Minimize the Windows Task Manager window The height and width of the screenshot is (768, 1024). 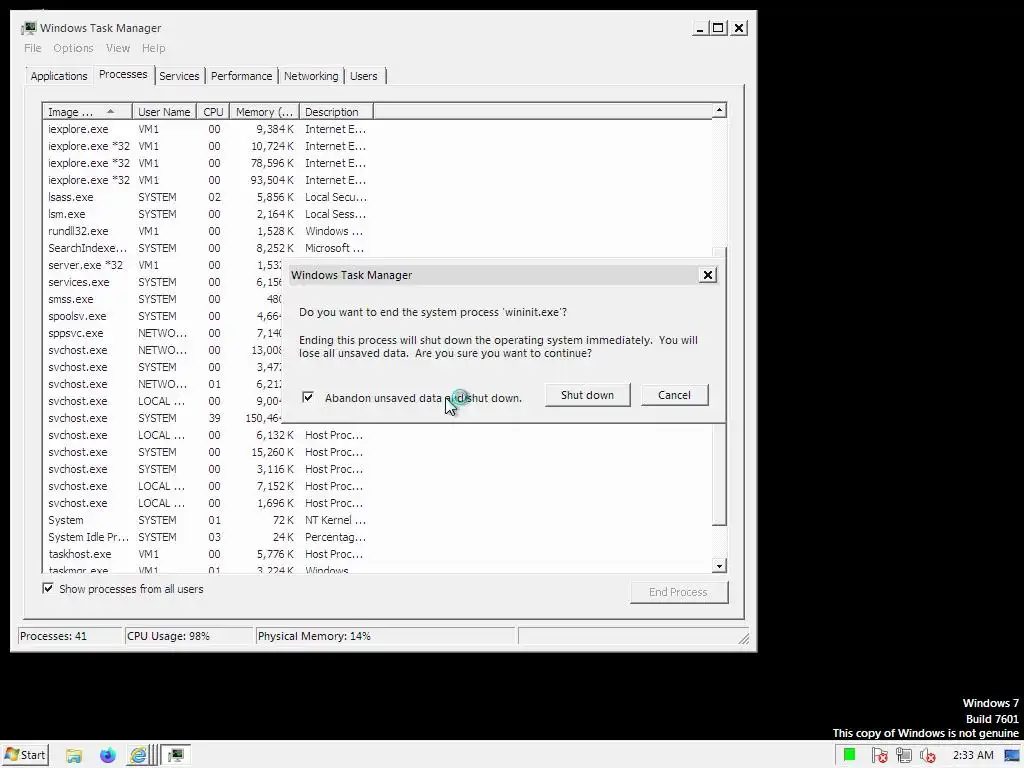[x=700, y=28]
